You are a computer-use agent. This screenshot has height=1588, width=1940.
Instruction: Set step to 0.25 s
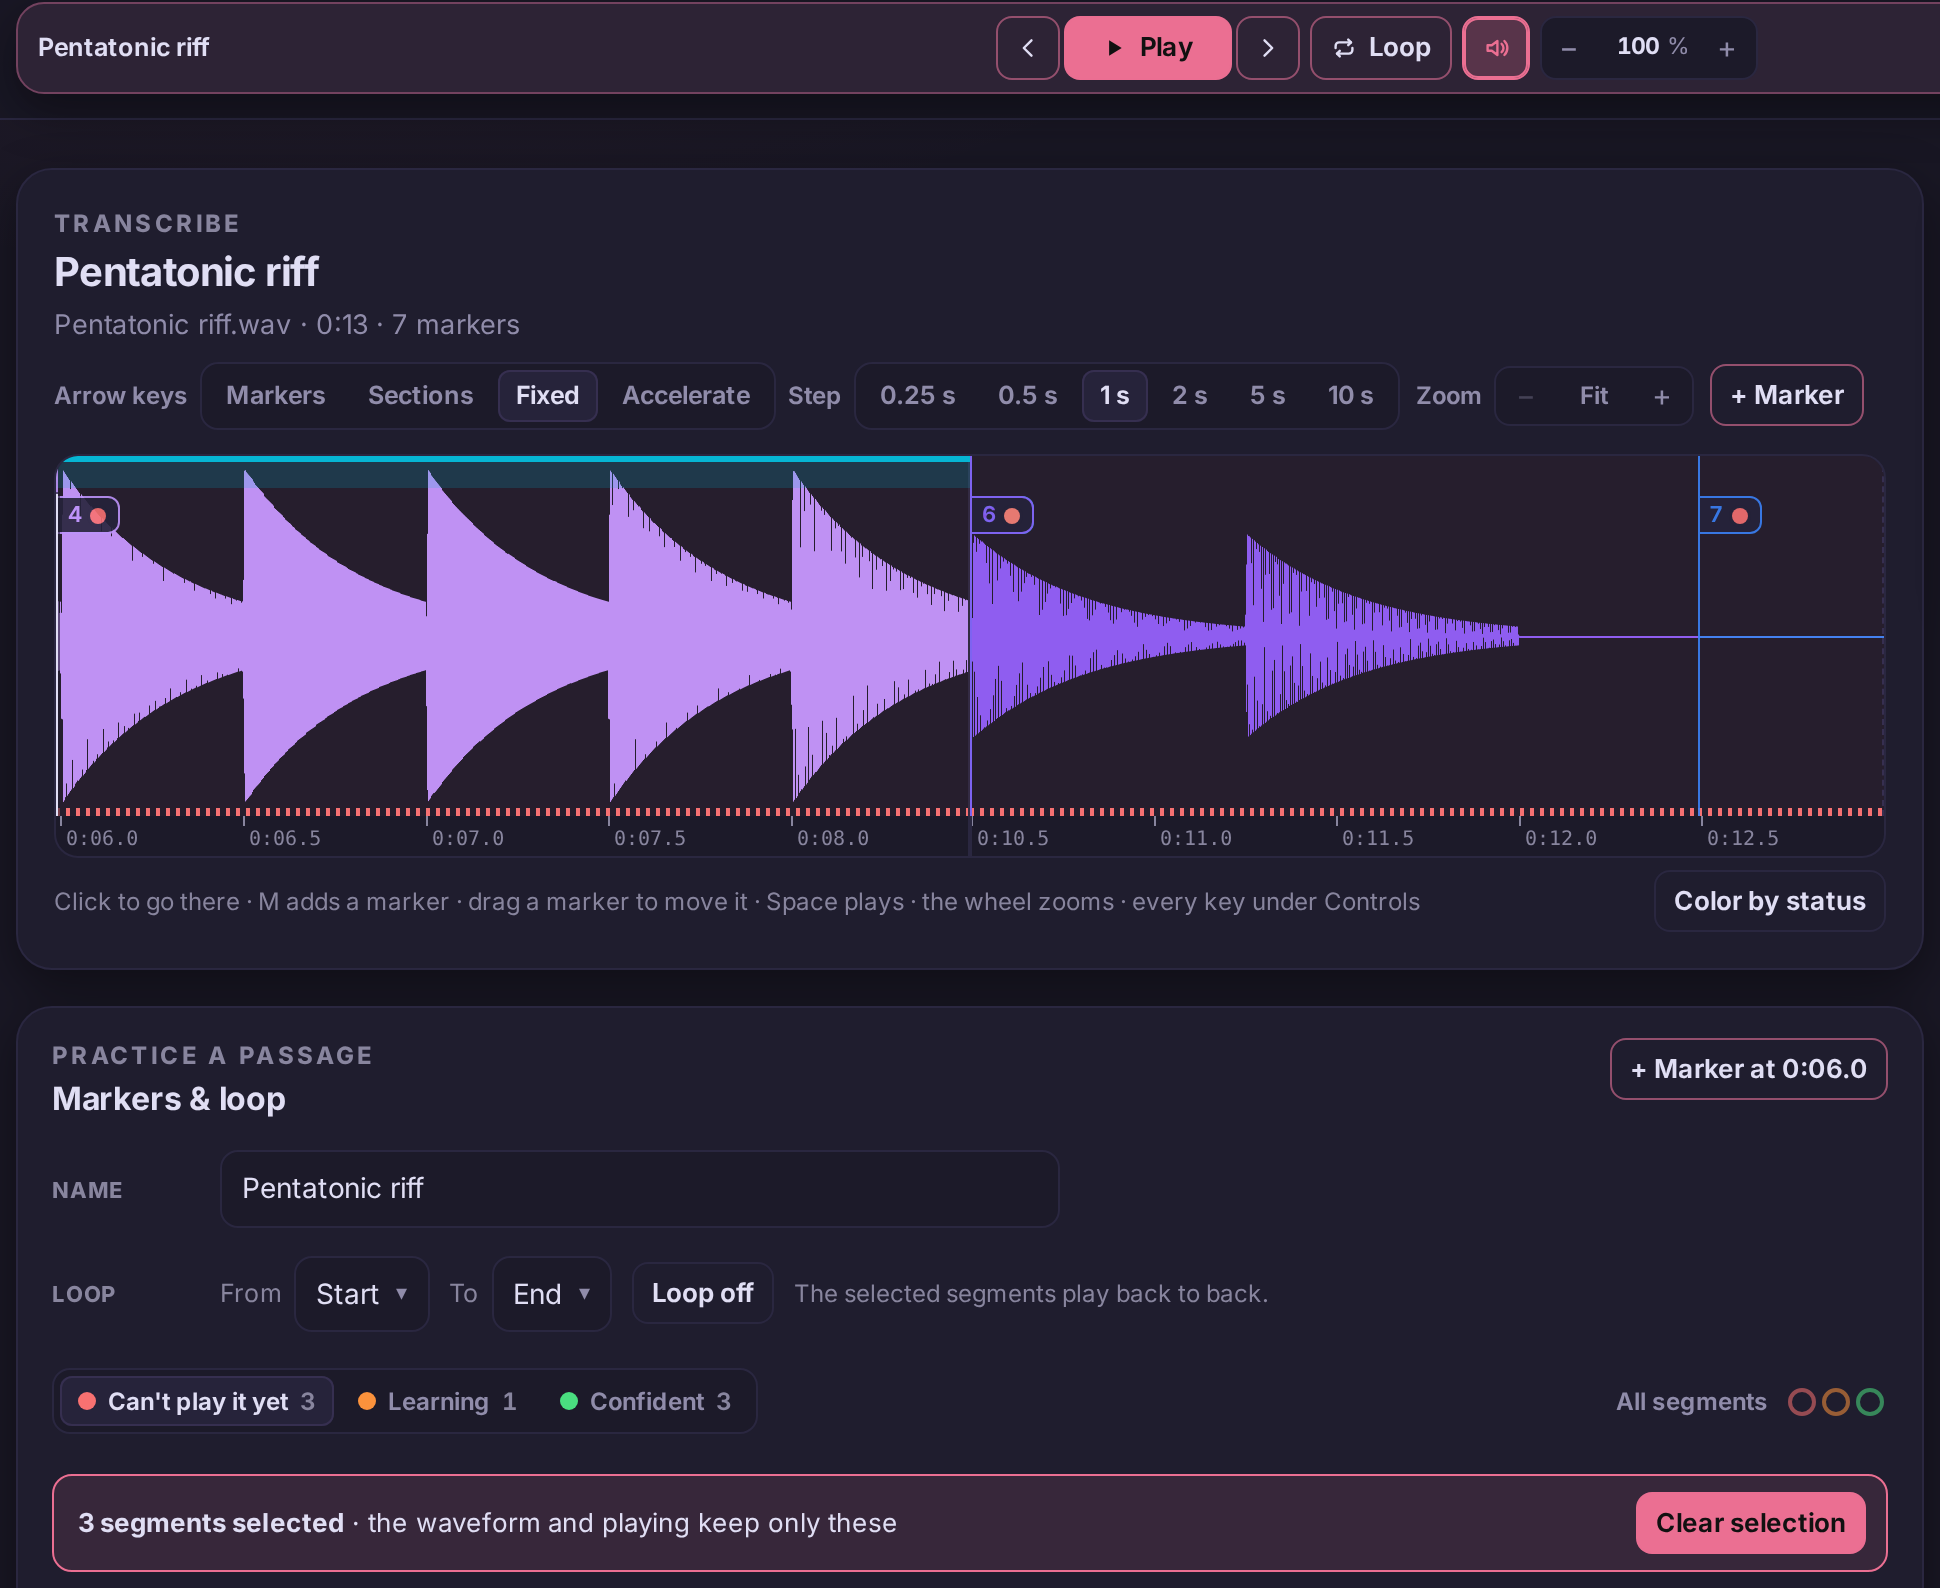pyautogui.click(x=917, y=396)
